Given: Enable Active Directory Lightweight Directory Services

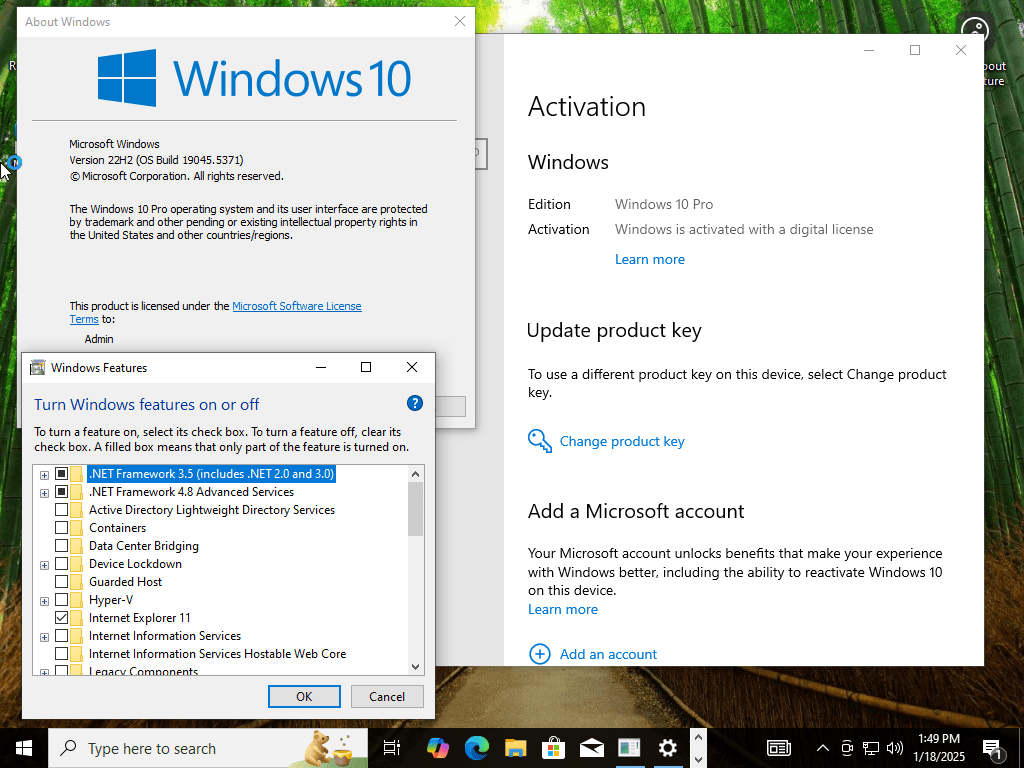Looking at the screenshot, I should [x=61, y=509].
